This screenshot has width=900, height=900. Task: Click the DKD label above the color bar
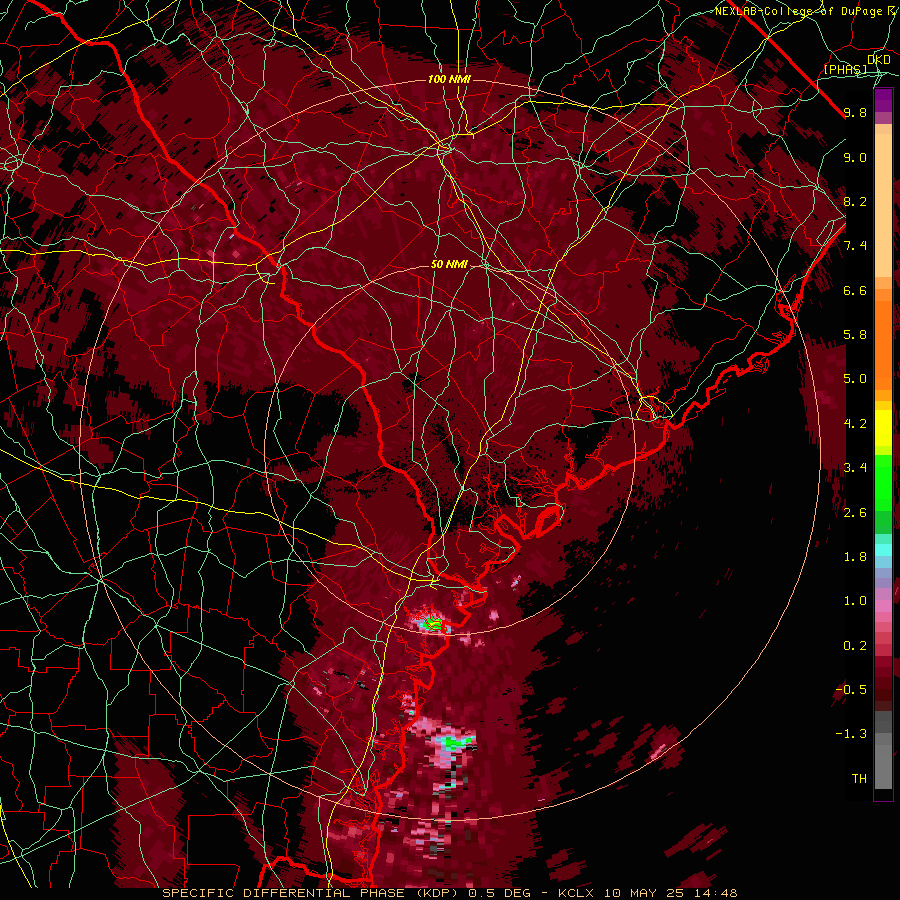tap(879, 60)
